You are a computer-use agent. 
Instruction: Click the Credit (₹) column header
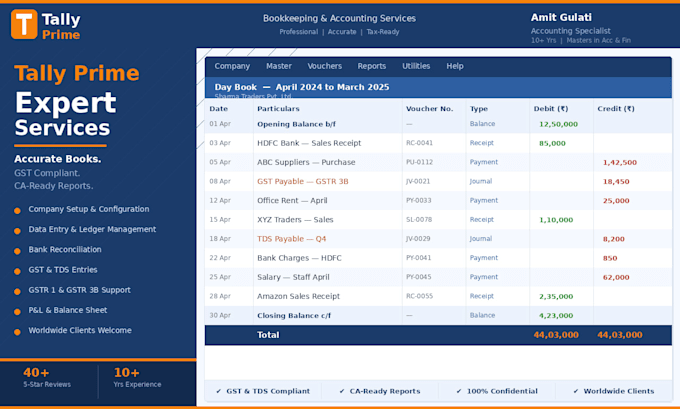click(616, 108)
